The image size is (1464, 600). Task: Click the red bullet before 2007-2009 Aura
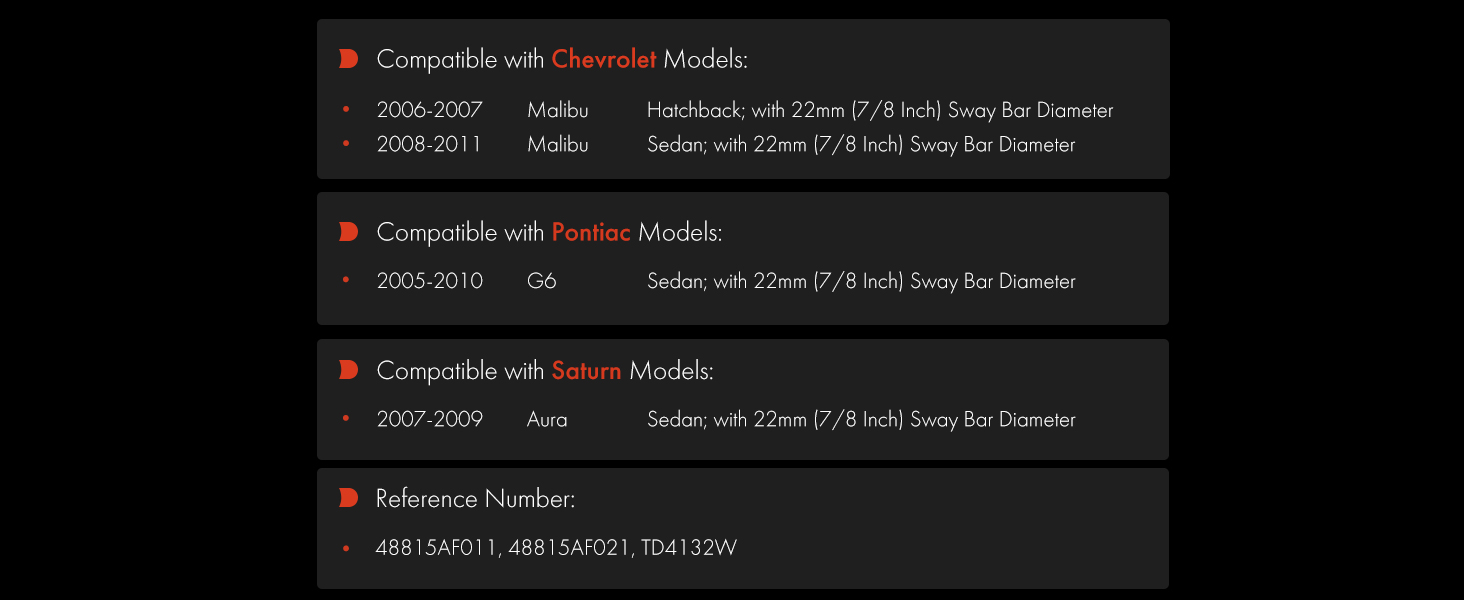[346, 419]
